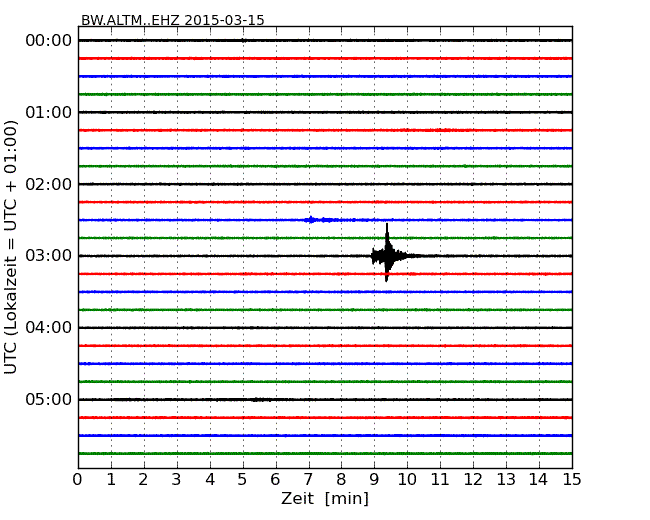
Task: Select the "Zeit [min]" x-axis label
Action: [325, 499]
